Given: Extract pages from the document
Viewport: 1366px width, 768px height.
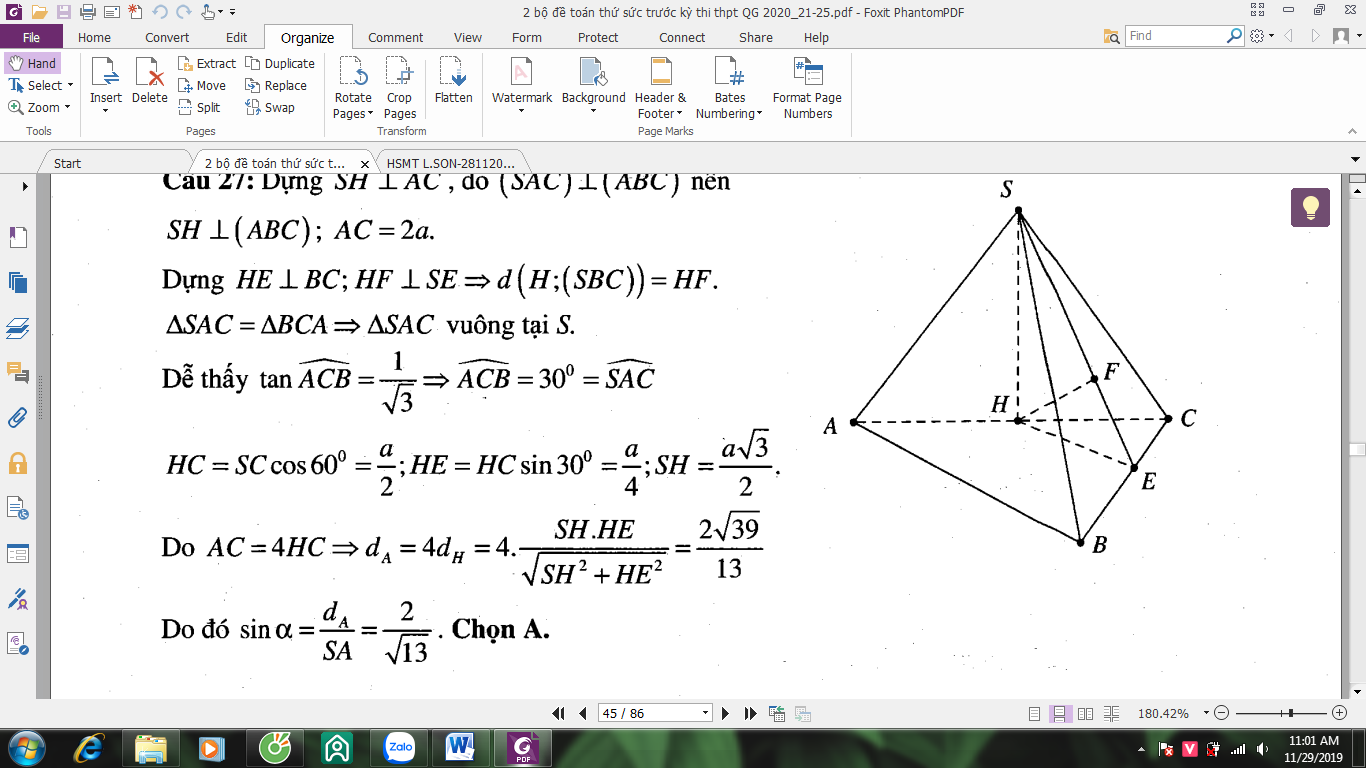Looking at the screenshot, I should [207, 63].
